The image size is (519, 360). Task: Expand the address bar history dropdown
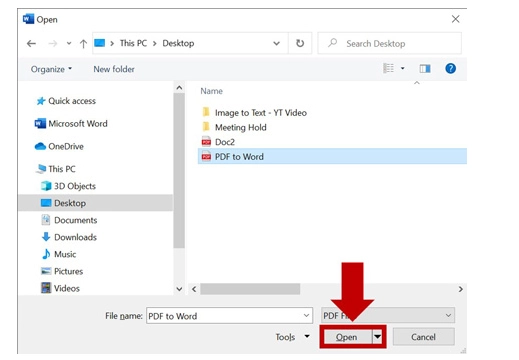point(276,43)
